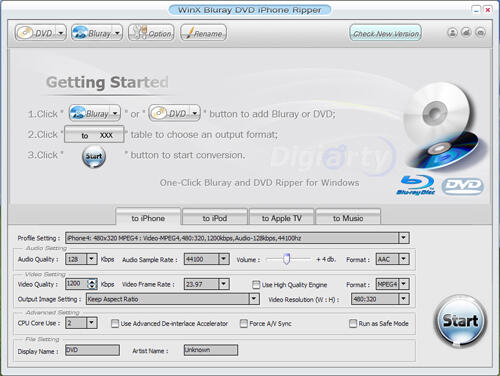Enable Use High Quality Engine

pos(256,284)
